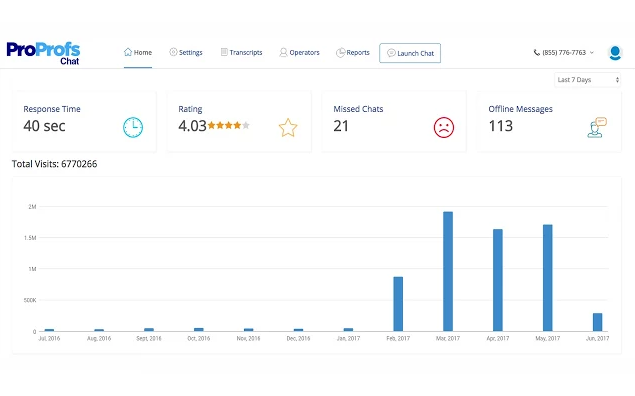Screen dimensions: 635x396
Task: Click the Jan, 2017 axis label
Action: (348, 339)
